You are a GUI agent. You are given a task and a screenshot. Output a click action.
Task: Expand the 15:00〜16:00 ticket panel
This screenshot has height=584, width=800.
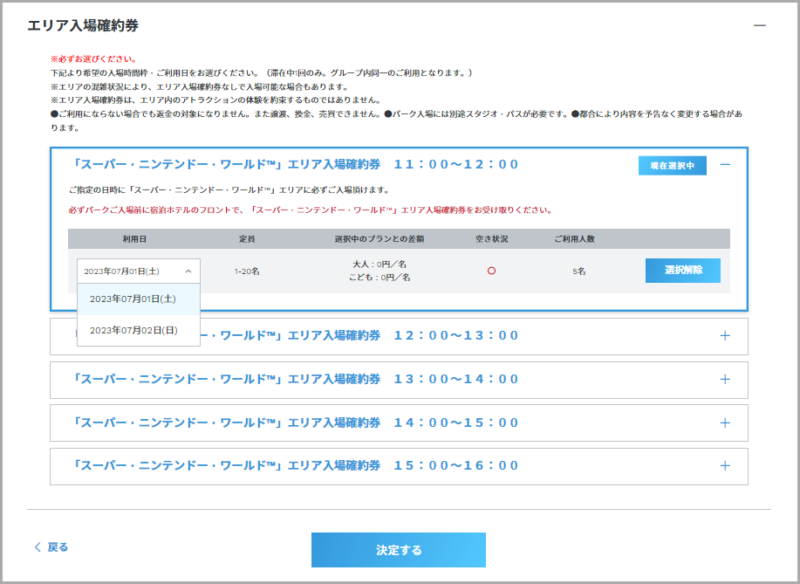click(x=724, y=466)
